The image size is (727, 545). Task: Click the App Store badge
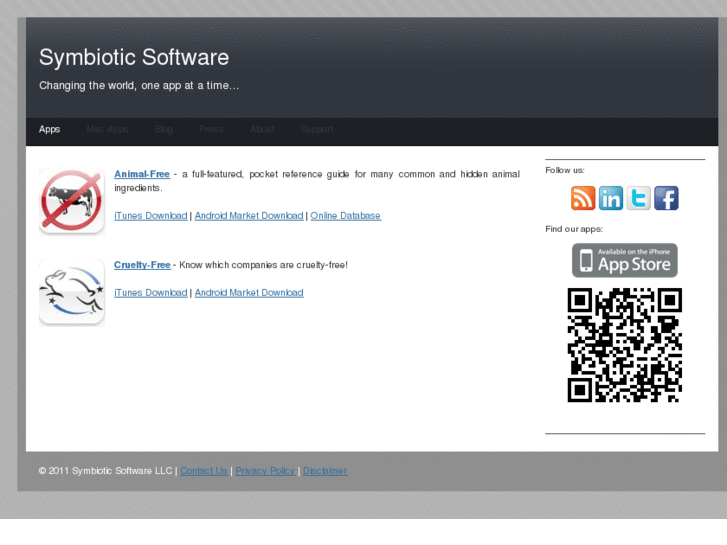[x=625, y=260]
